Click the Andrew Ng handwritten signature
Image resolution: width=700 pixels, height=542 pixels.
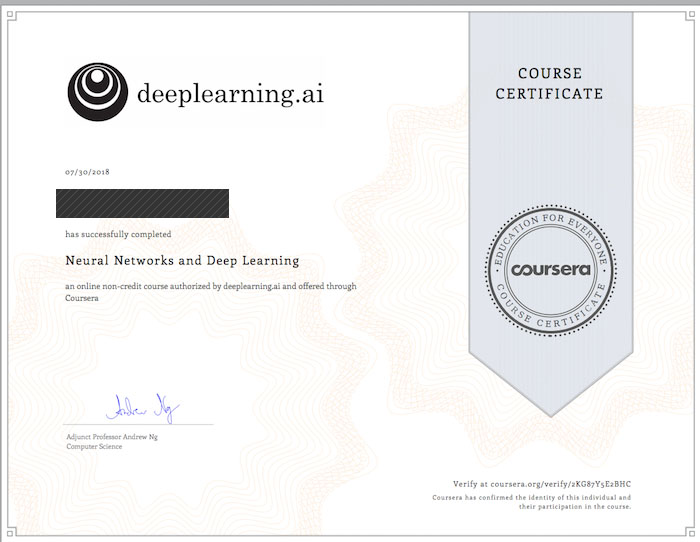pyautogui.click(x=142, y=408)
